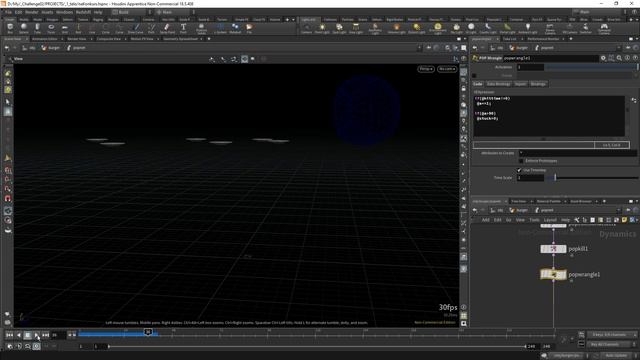Screen dimensions: 640x360
Task: Open the Main radial menu dropdown
Action: coord(175,12)
